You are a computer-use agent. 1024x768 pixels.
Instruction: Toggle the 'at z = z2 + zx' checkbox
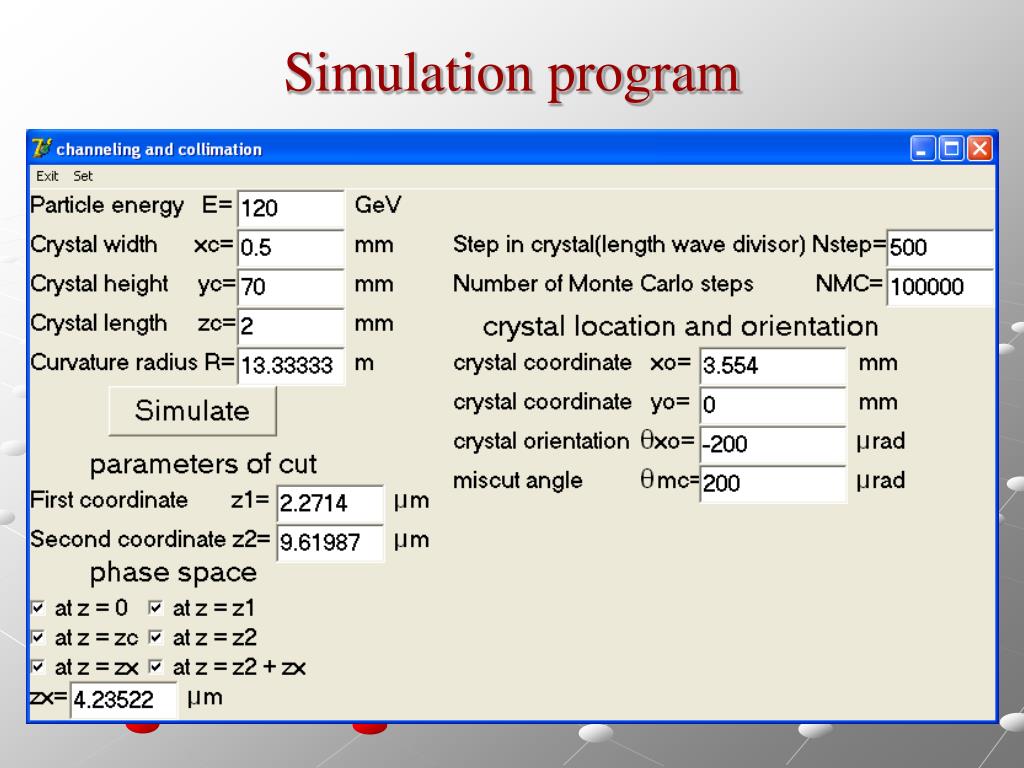click(x=155, y=667)
